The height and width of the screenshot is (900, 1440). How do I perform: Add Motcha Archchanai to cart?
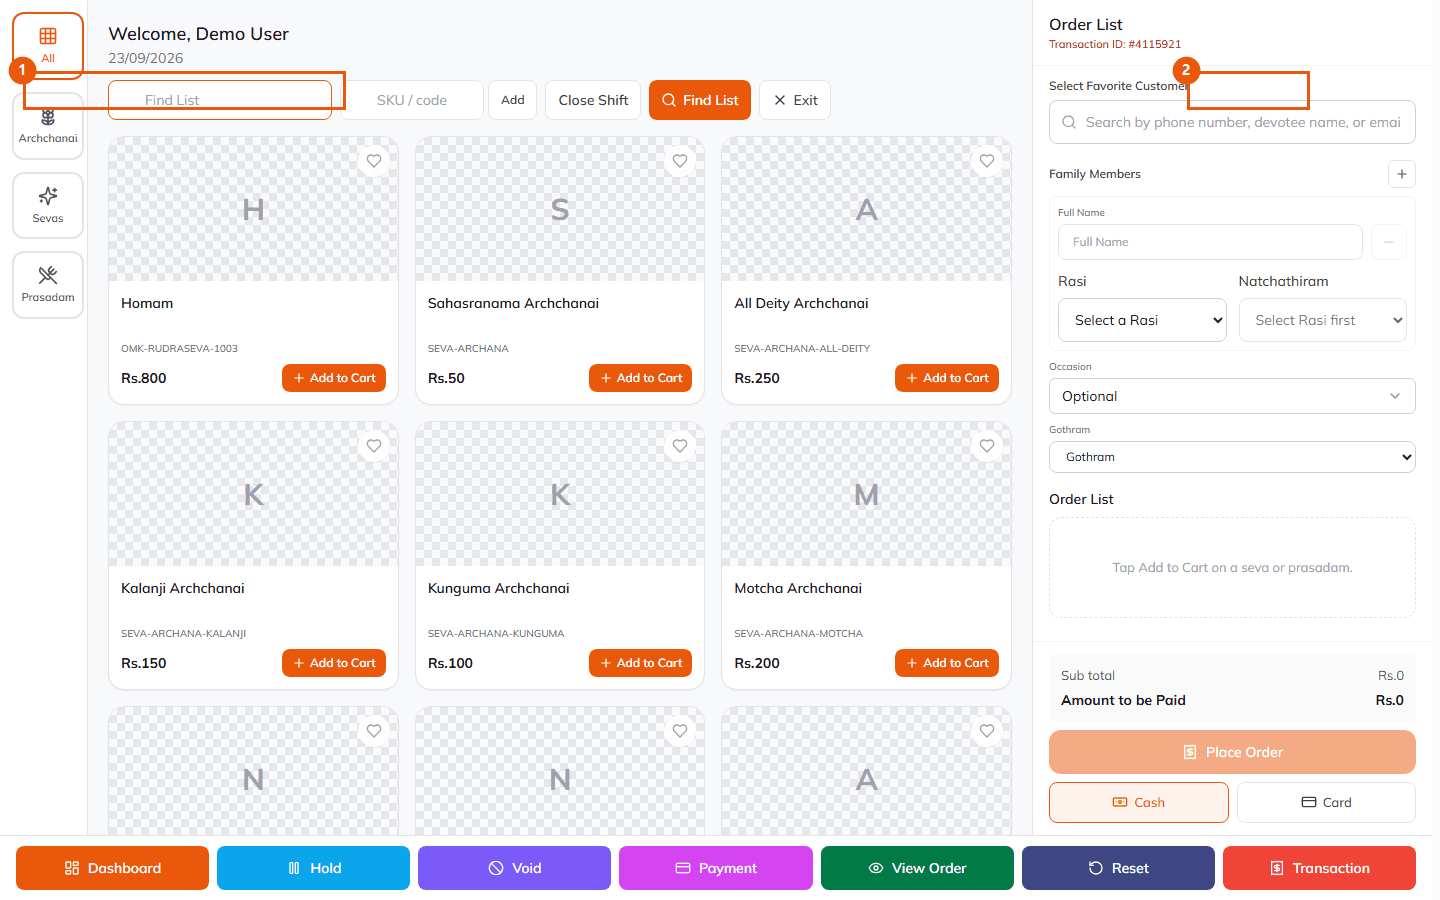947,663
